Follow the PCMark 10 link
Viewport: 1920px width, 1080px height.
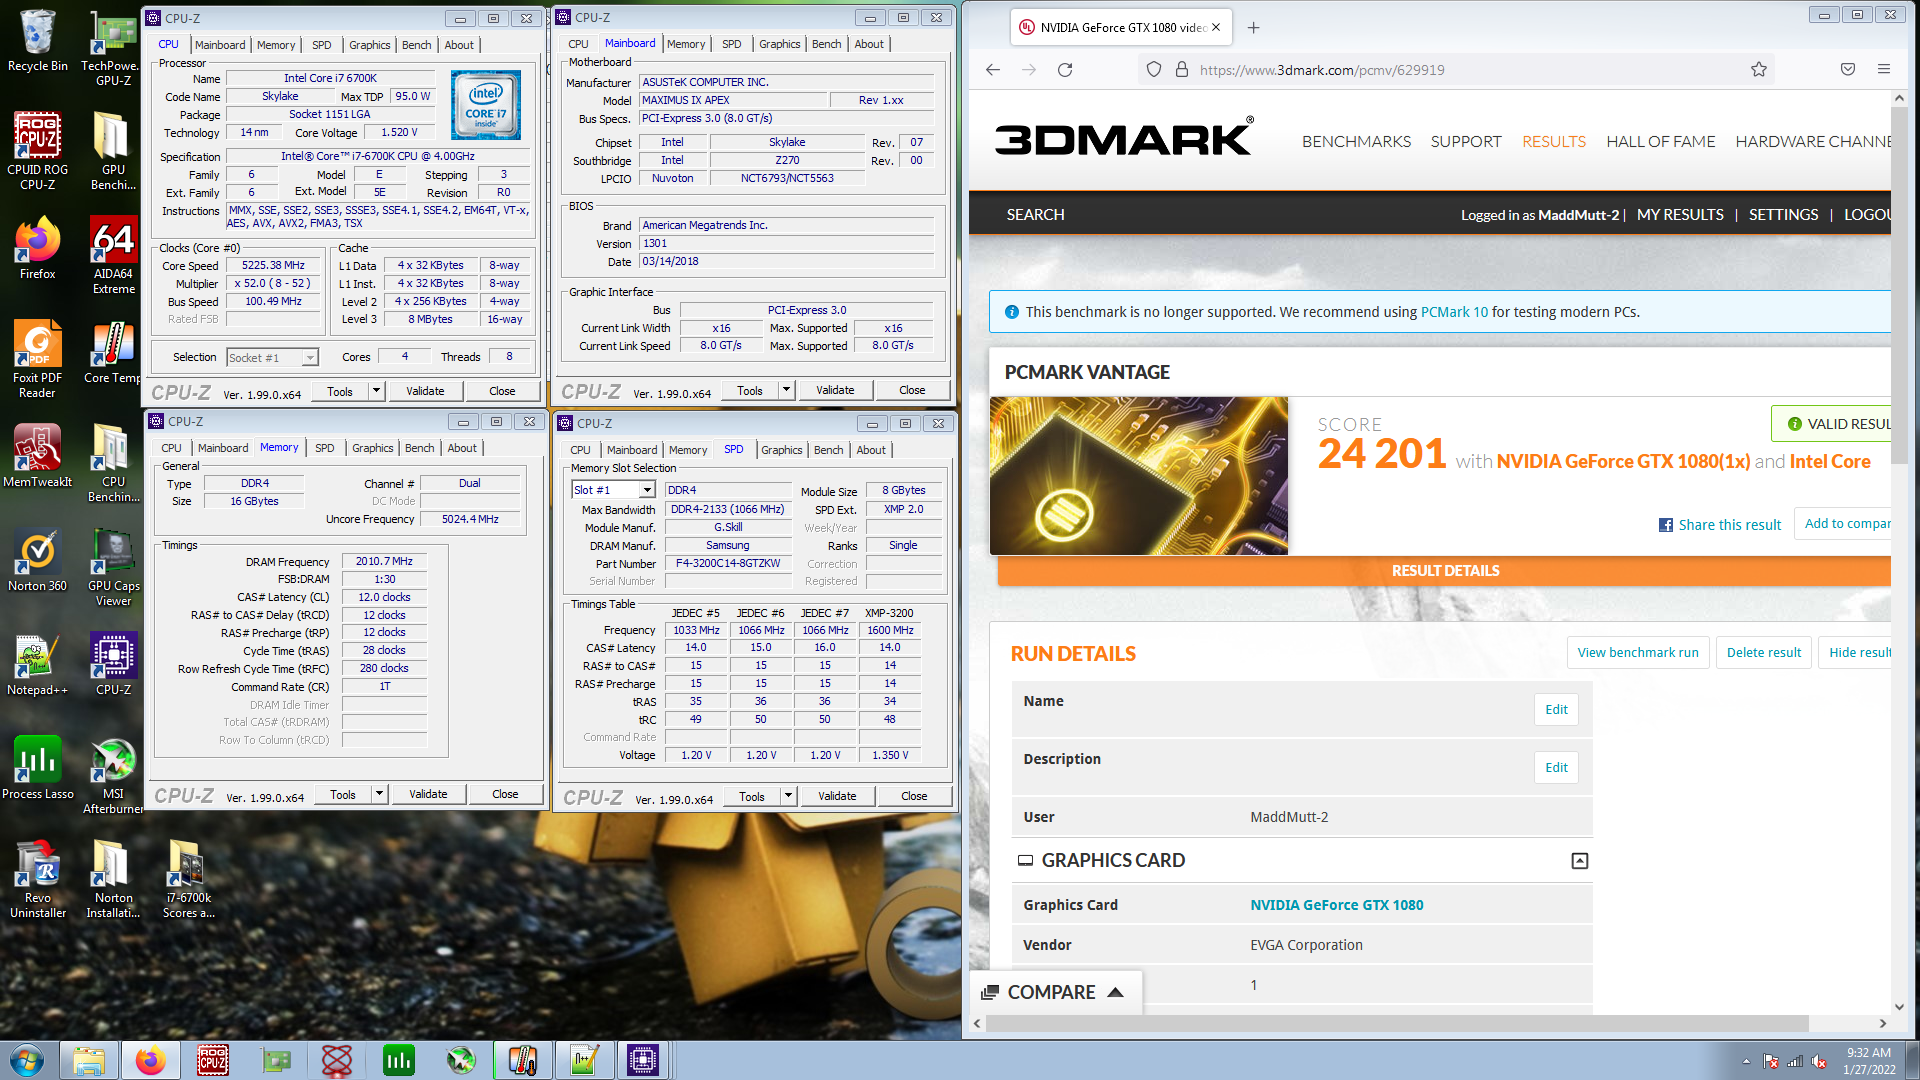1454,312
